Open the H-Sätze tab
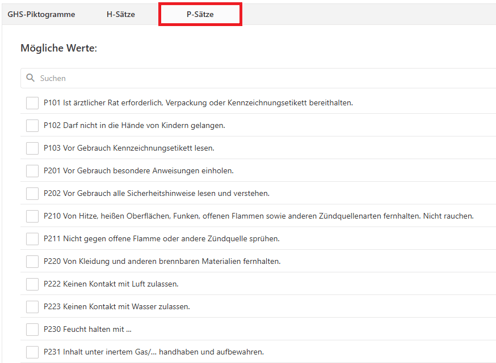The height and width of the screenshot is (363, 496). click(121, 14)
